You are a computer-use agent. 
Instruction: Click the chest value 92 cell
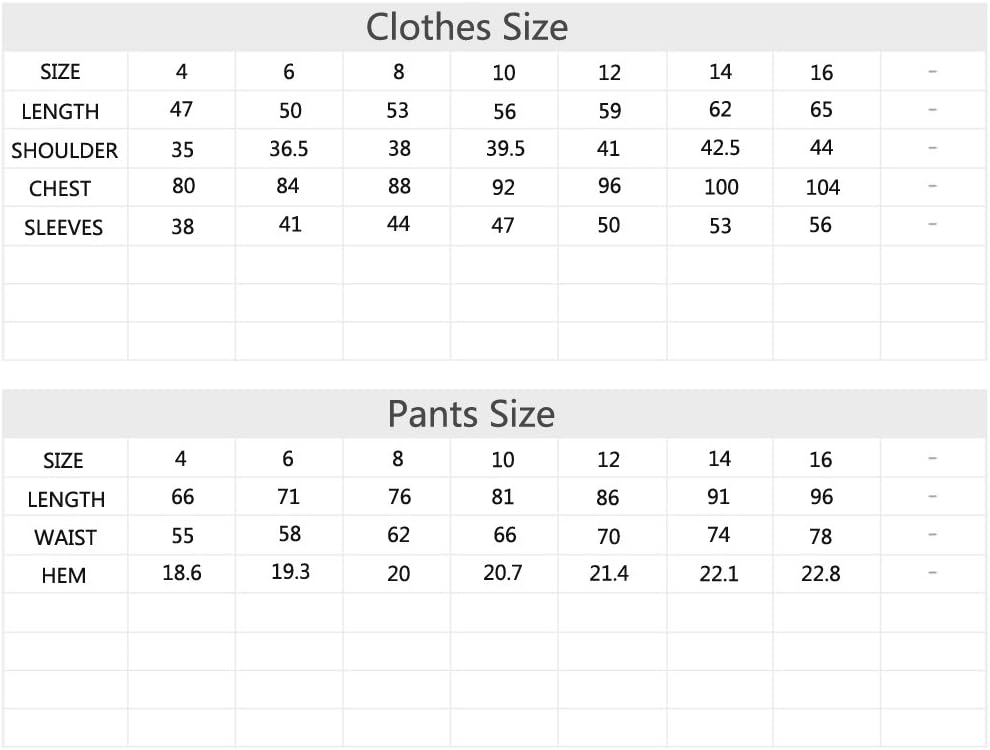[504, 187]
